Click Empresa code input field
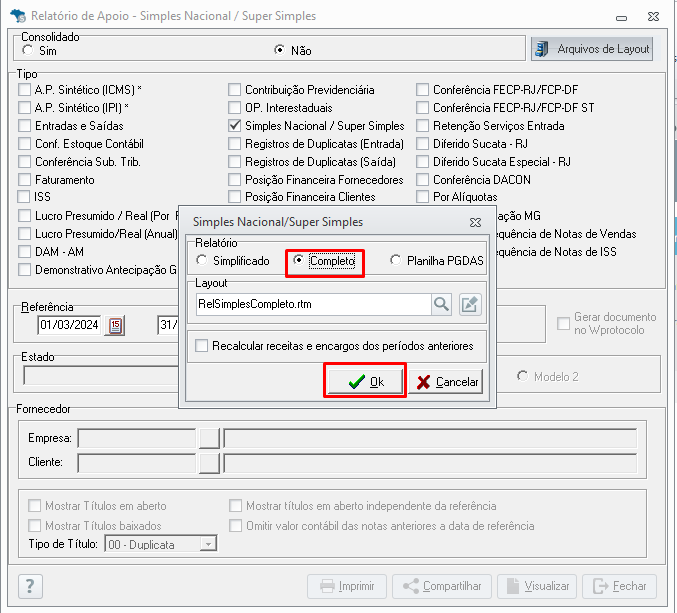This screenshot has height=613, width=677. tap(136, 439)
